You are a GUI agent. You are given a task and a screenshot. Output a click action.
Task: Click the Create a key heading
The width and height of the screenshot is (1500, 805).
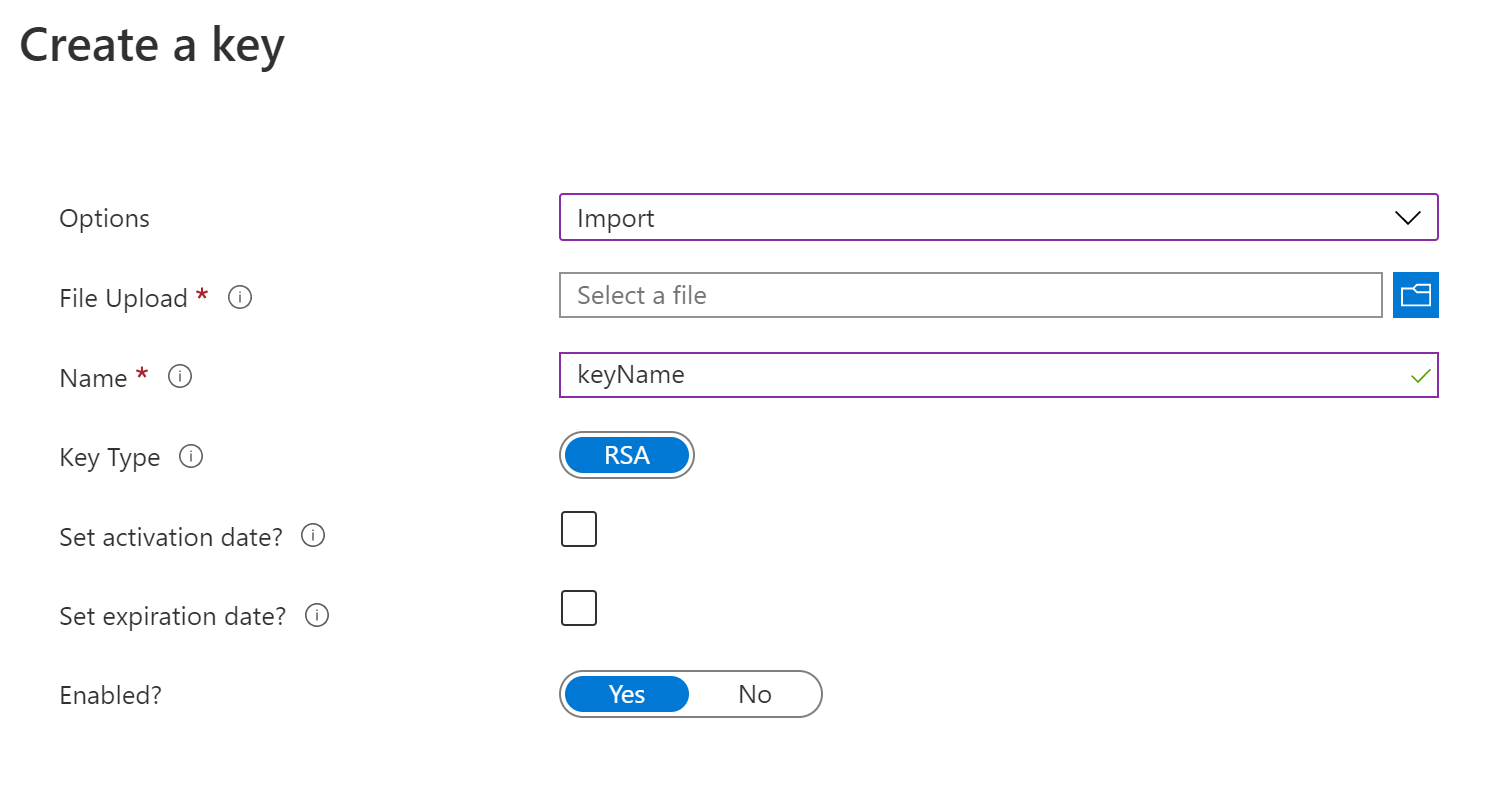pyautogui.click(x=152, y=45)
